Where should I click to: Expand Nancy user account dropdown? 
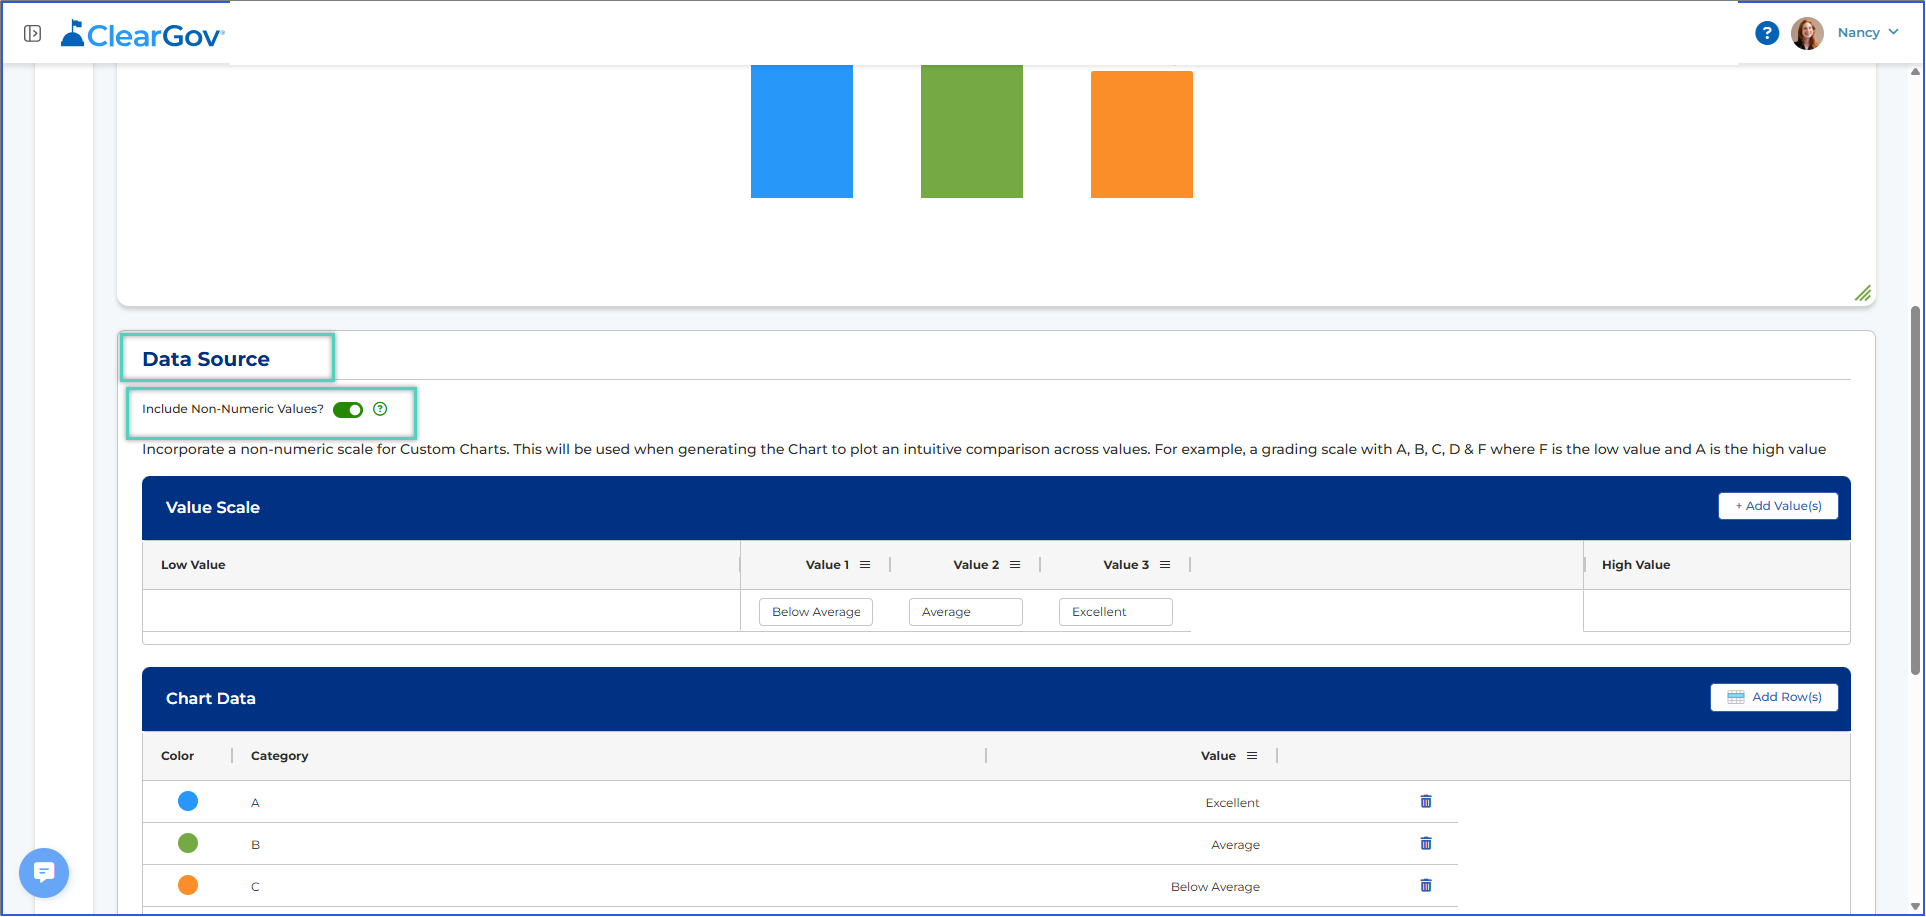point(1867,33)
